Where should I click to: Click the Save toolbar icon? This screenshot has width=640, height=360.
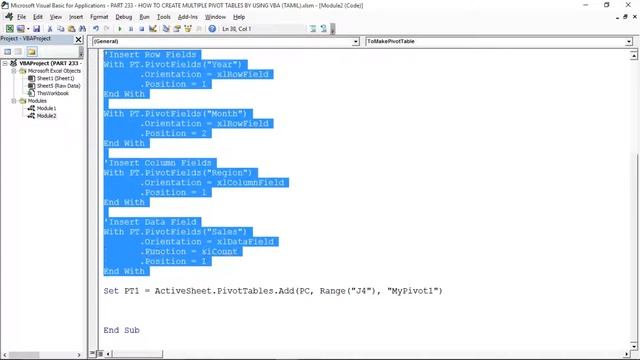pos(36,29)
